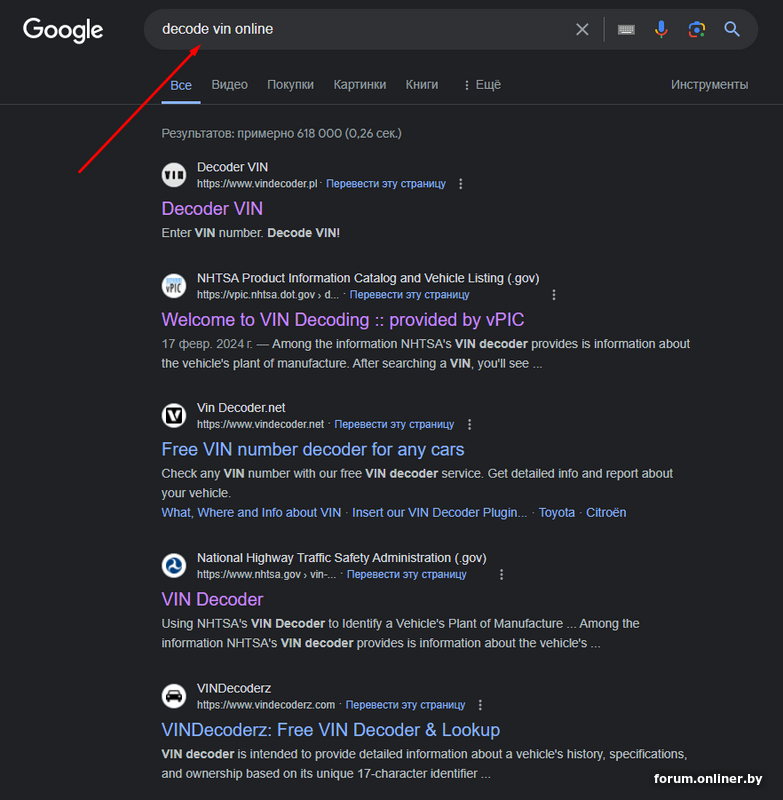Click the VINDecoderz car favicon

pos(174,696)
